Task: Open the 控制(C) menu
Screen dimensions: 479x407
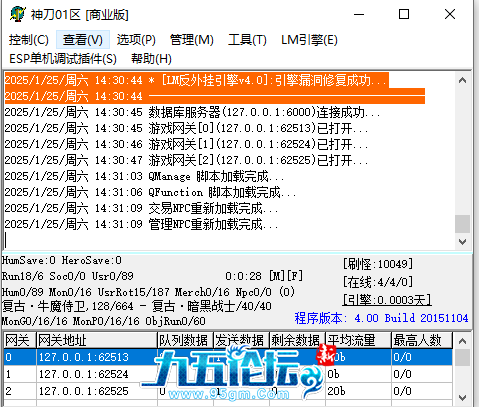Action: [29, 40]
